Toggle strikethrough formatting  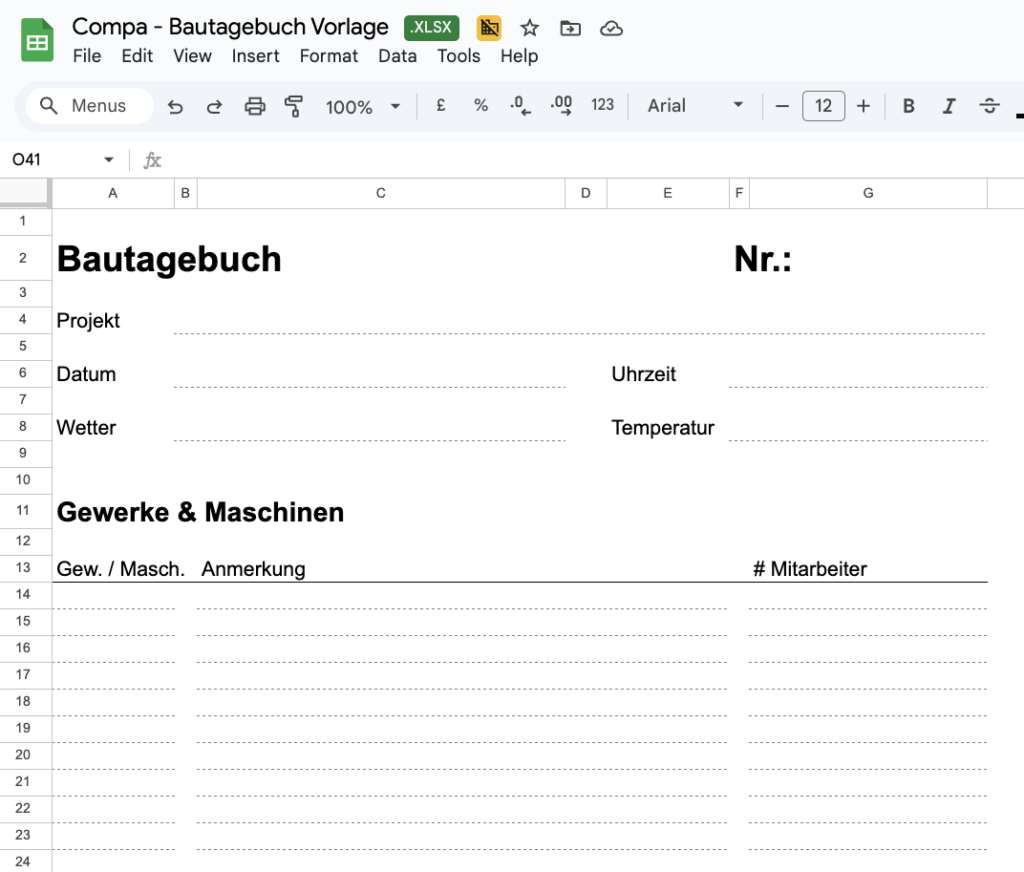989,106
